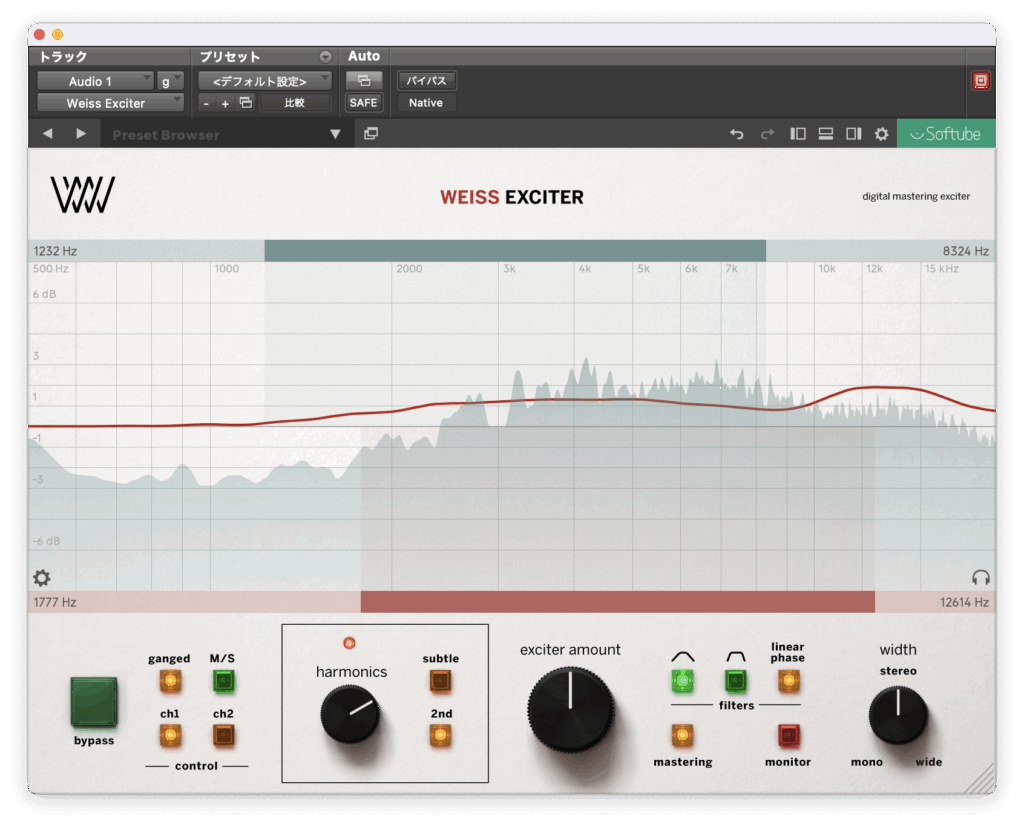Click the exciter amount knob
Viewport: 1024px width, 827px height.
(570, 709)
